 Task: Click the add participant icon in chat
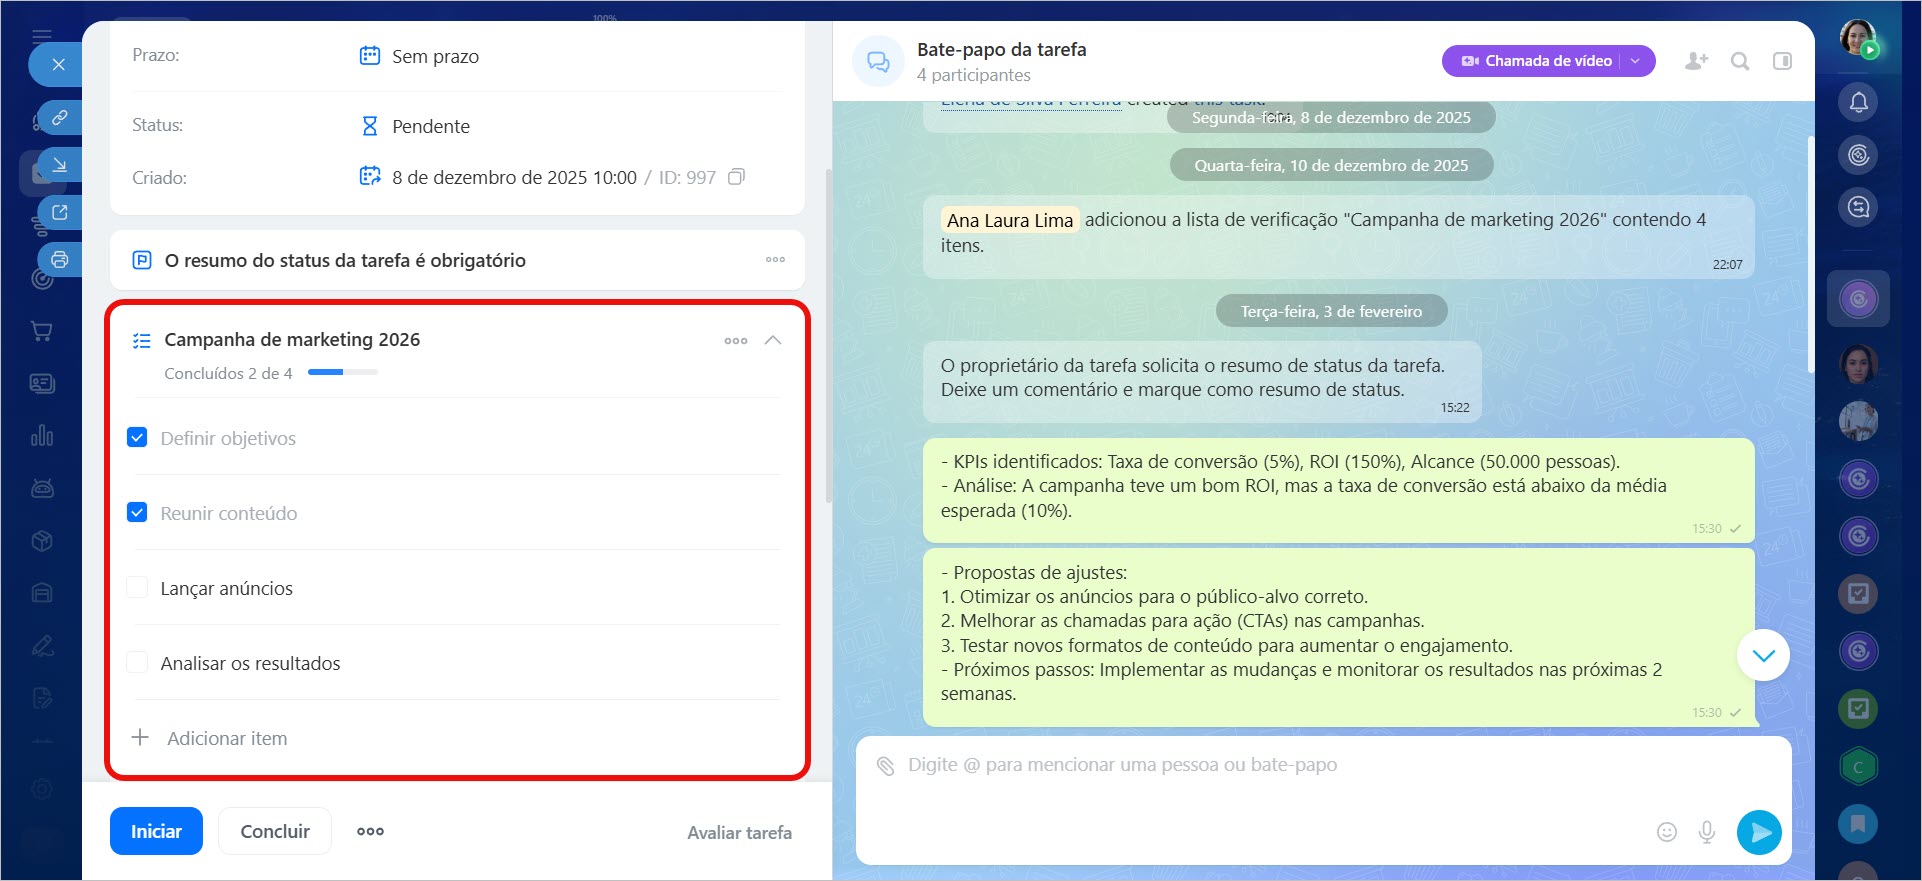(1696, 61)
